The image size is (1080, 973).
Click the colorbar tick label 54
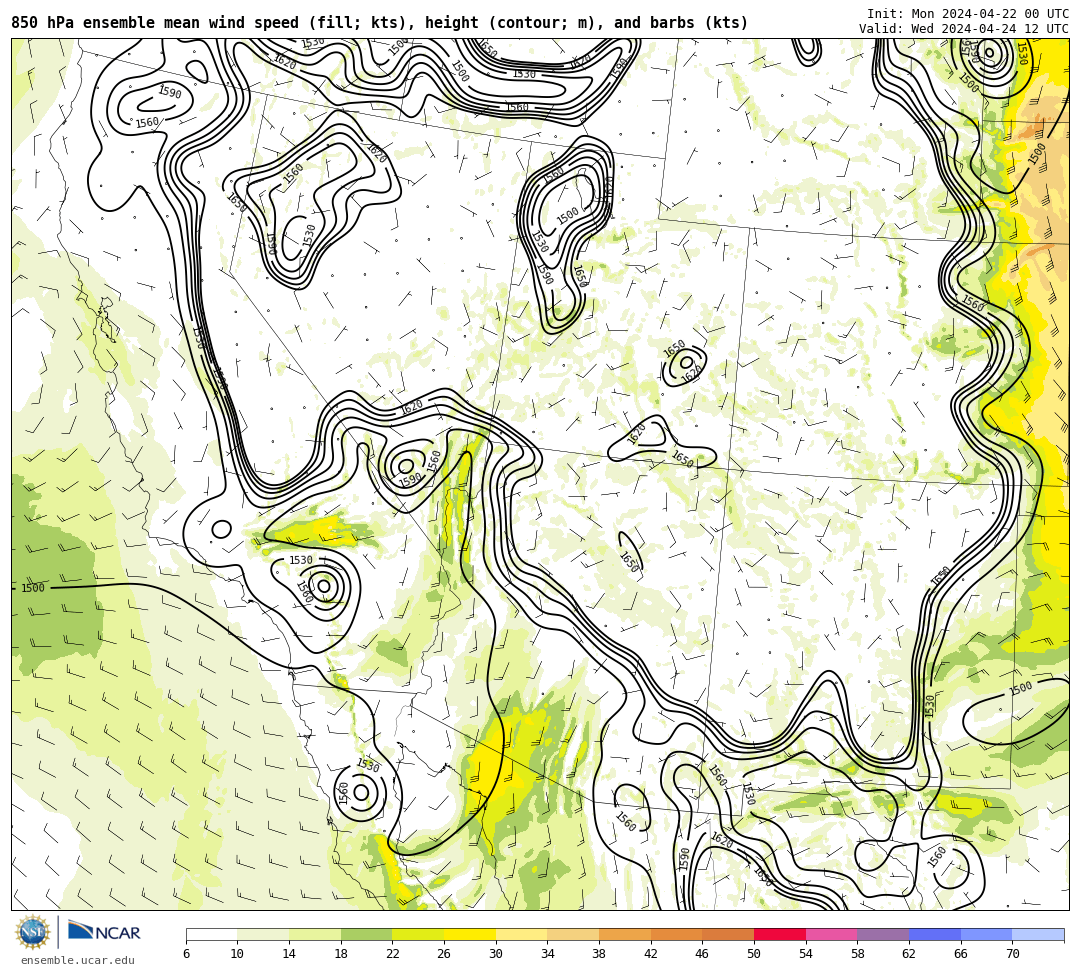[x=806, y=954]
